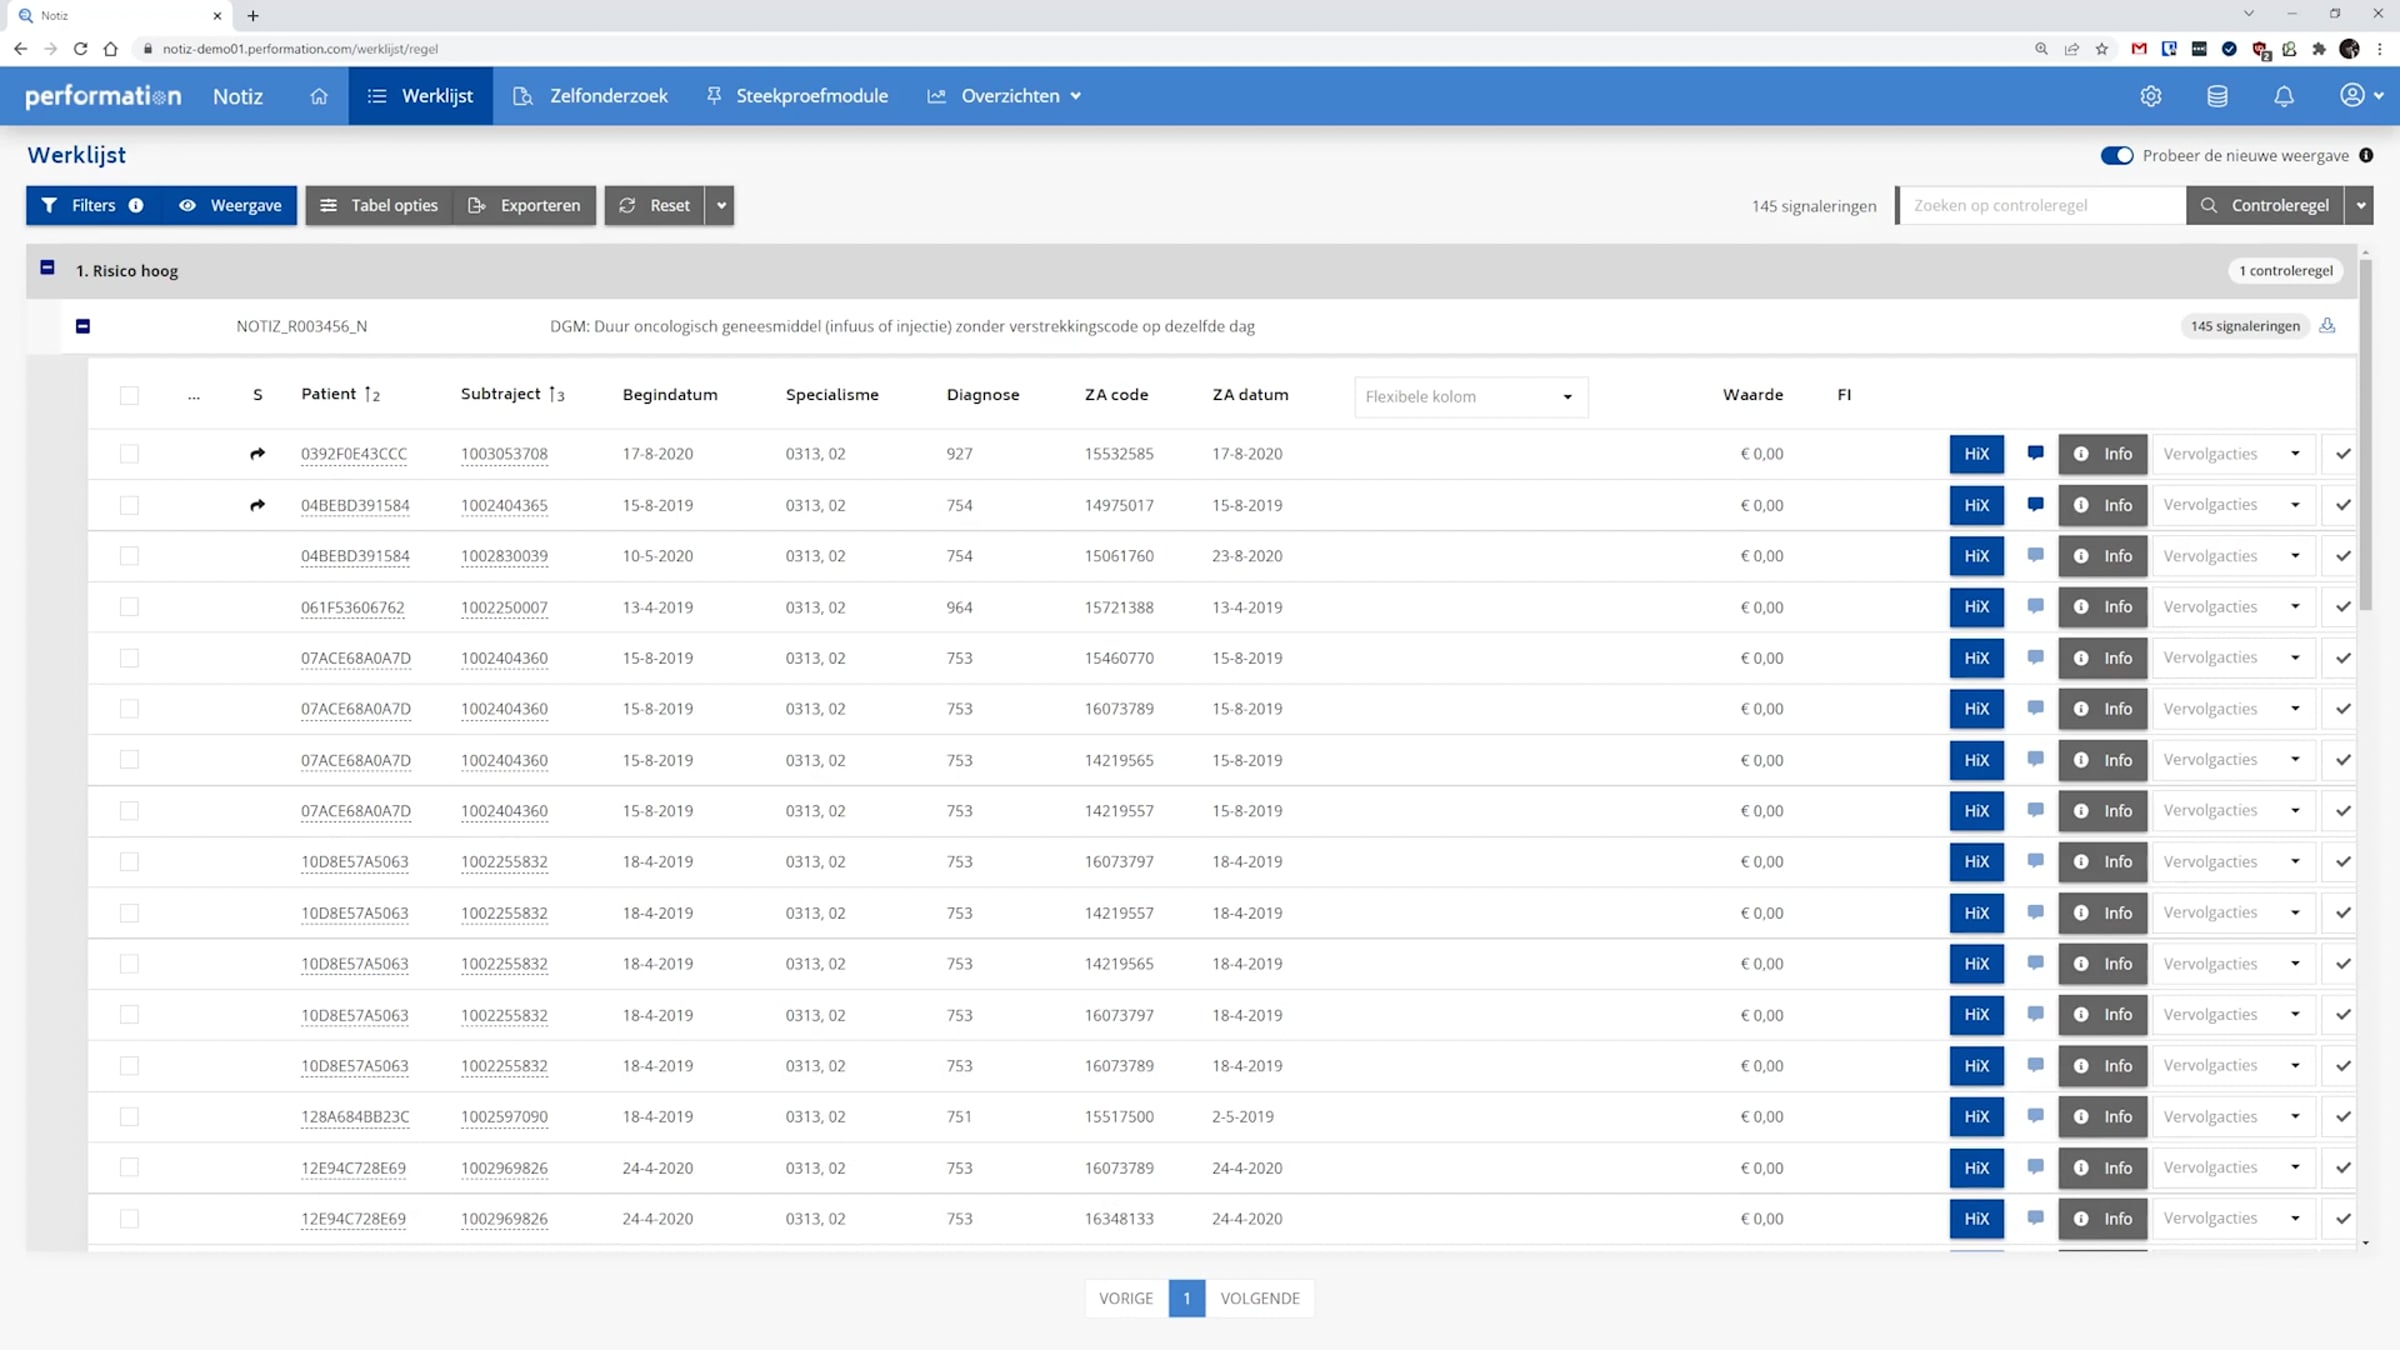Click the Reset button
Image resolution: width=2400 pixels, height=1350 pixels.
coord(655,205)
